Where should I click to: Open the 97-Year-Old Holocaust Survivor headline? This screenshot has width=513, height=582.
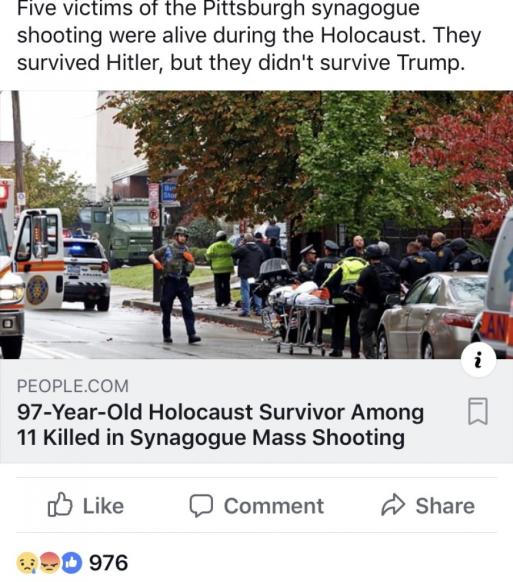220,425
